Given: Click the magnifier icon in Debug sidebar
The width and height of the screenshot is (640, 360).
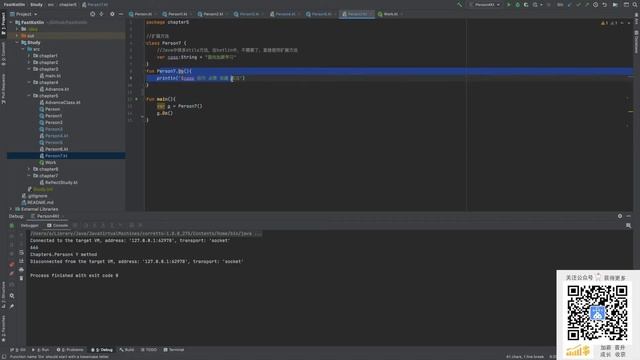Looking at the screenshot, I should tap(12, 296).
